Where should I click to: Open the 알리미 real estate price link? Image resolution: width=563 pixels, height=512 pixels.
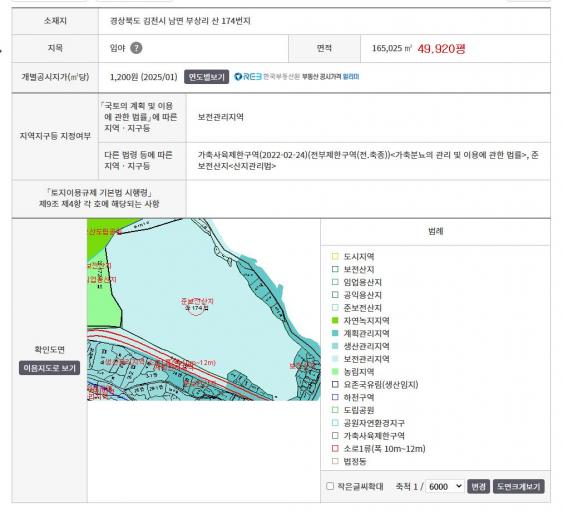pos(351,76)
